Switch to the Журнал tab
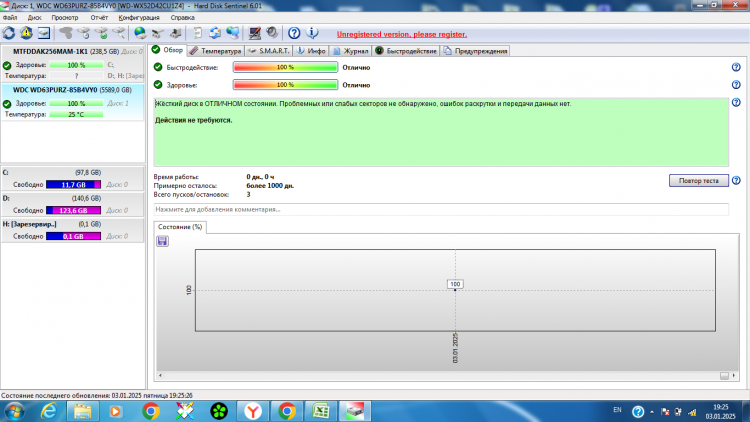Image resolution: width=750 pixels, height=422 pixels. pos(351,51)
